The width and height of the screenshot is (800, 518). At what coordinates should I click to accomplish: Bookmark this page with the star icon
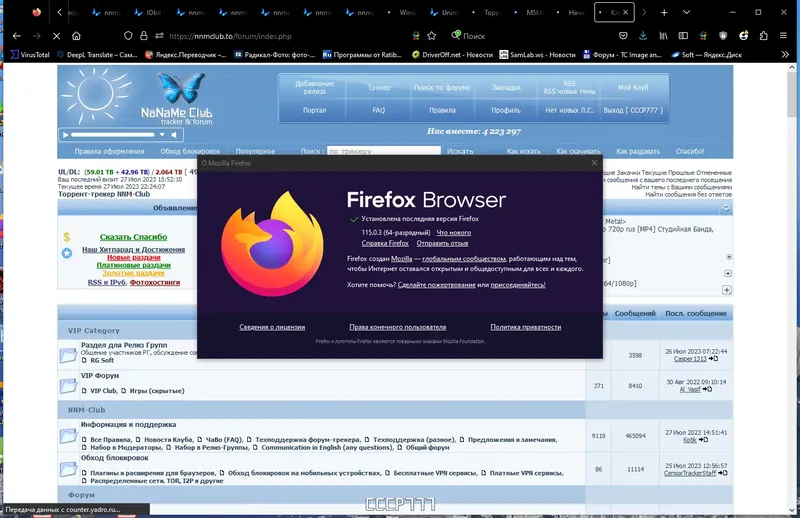pos(432,36)
